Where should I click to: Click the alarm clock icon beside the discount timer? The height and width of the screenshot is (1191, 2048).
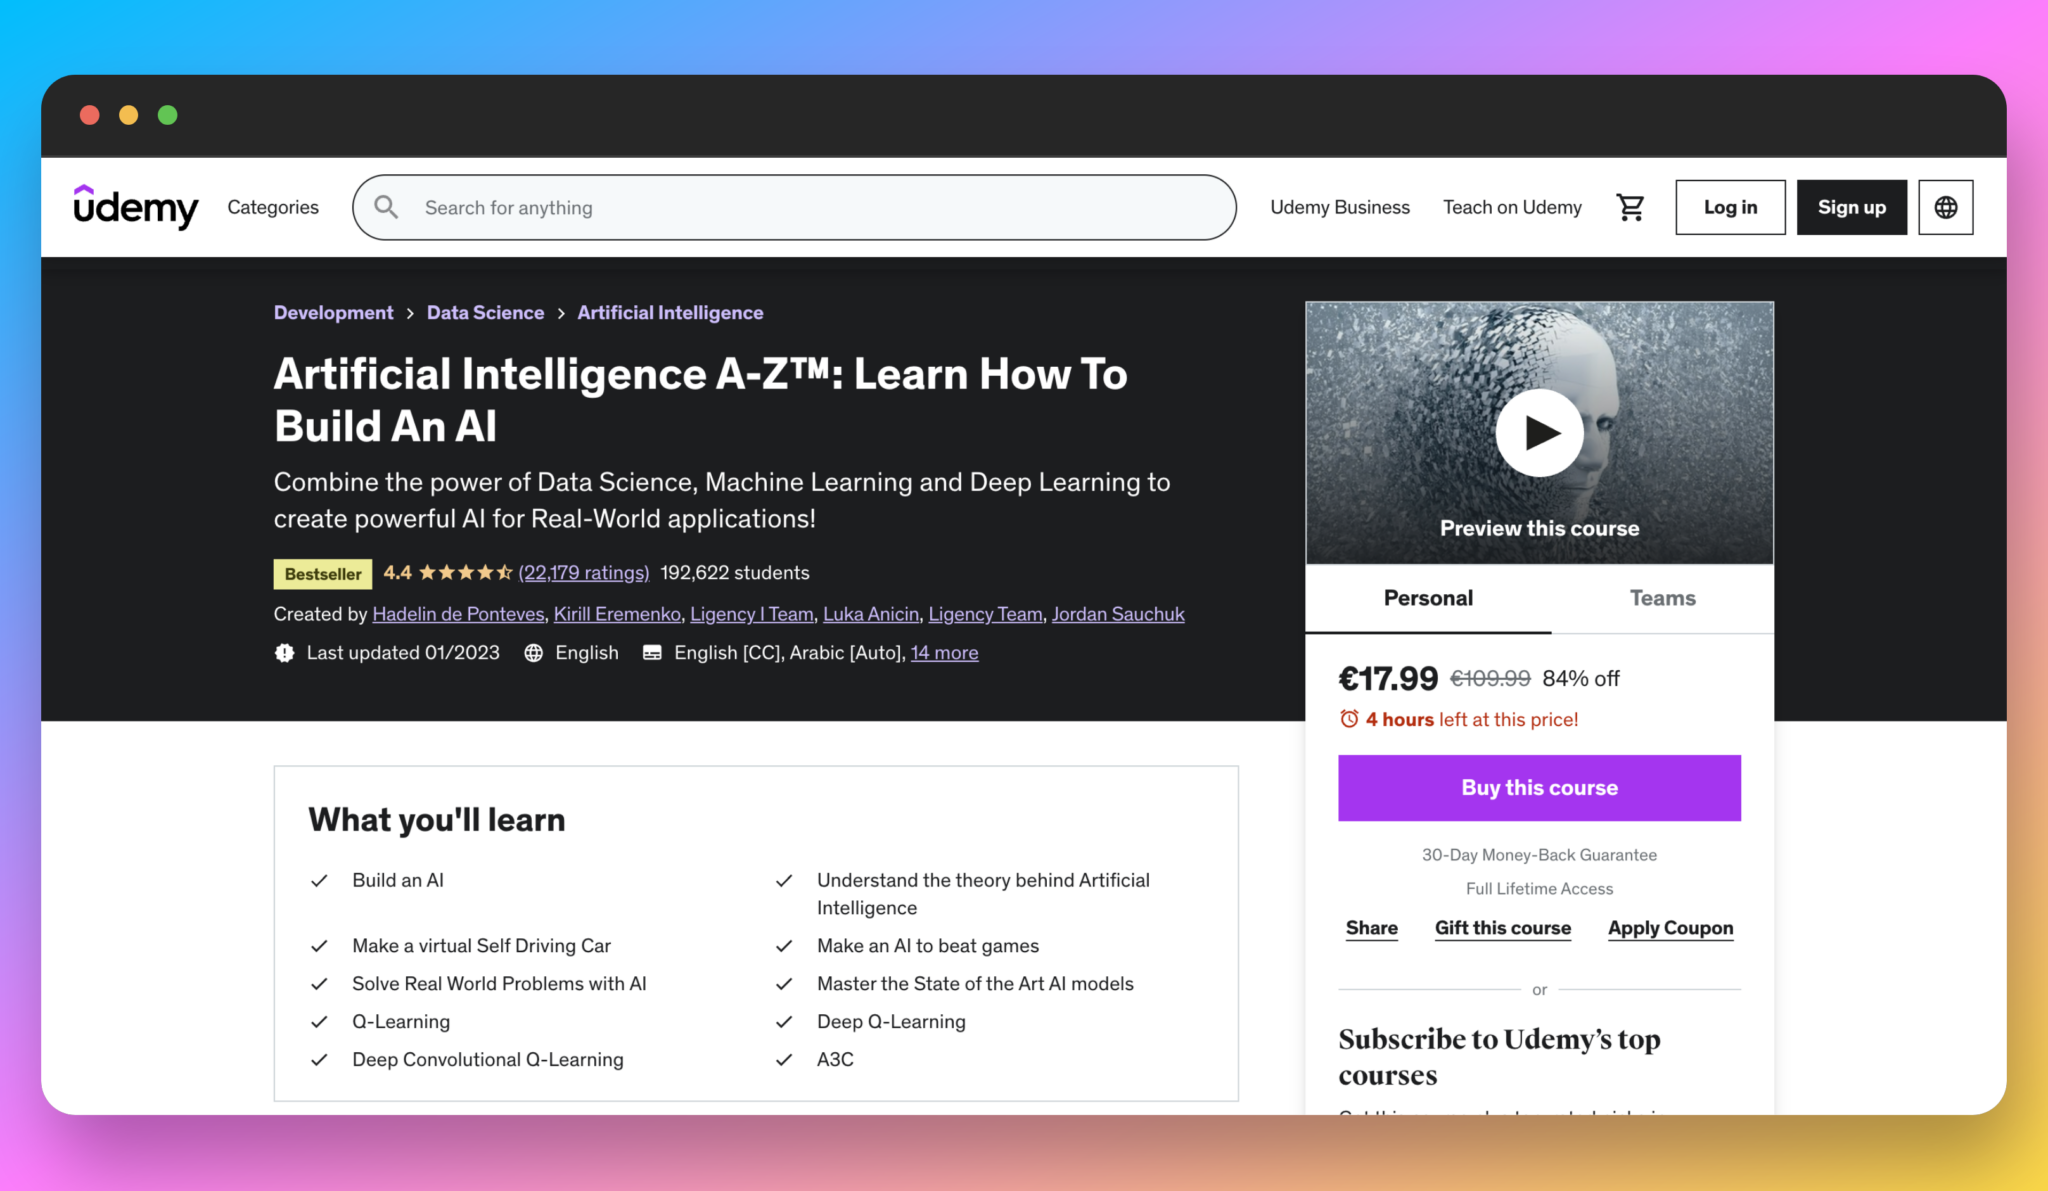pos(1351,718)
